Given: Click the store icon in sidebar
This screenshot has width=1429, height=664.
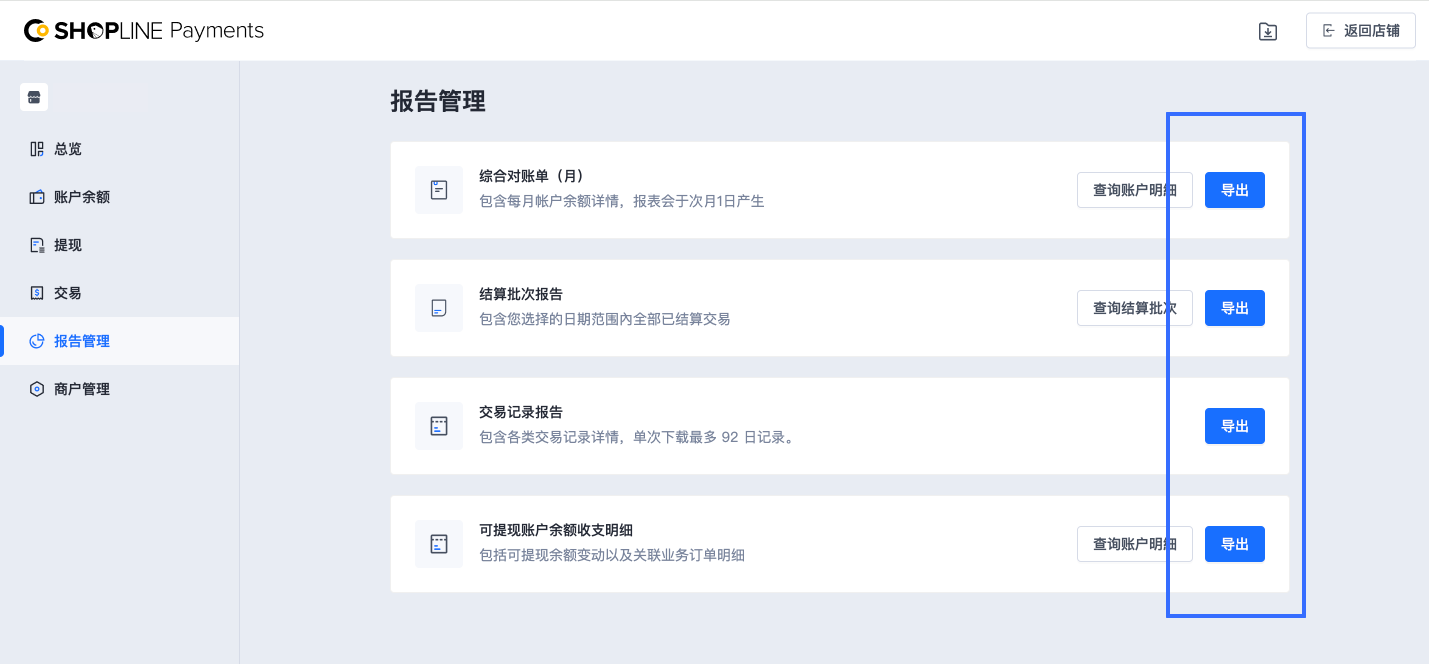Looking at the screenshot, I should (34, 97).
